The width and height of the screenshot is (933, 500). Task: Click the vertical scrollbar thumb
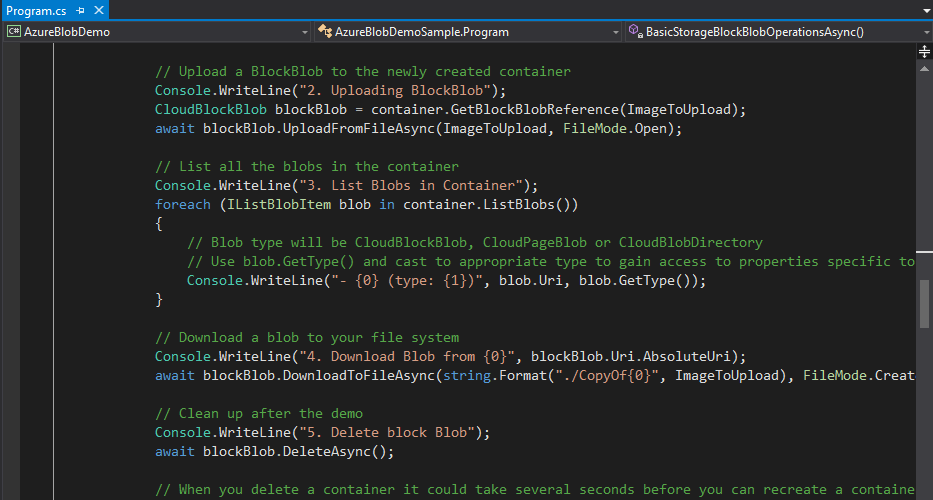click(924, 303)
